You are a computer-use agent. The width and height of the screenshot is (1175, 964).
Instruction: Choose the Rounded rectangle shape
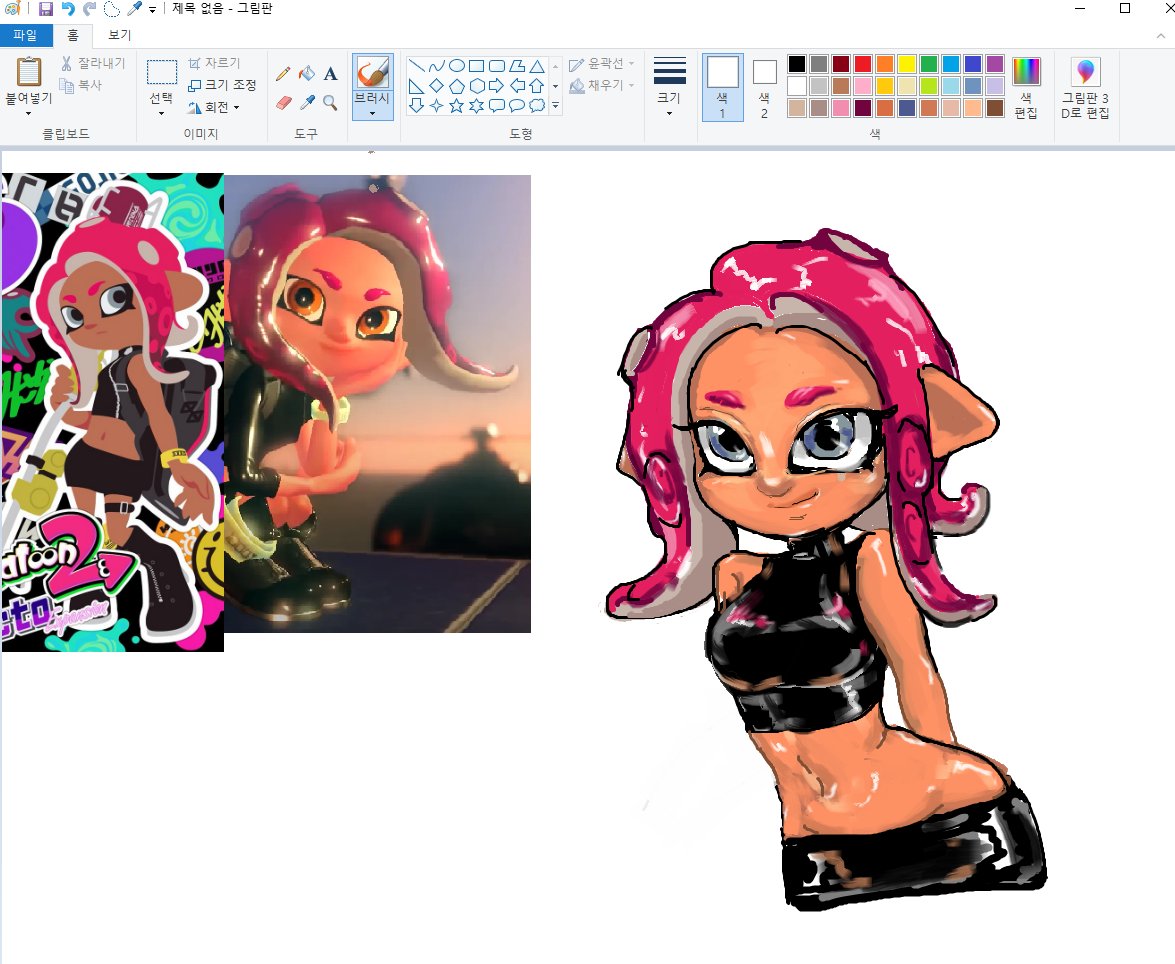click(x=496, y=66)
